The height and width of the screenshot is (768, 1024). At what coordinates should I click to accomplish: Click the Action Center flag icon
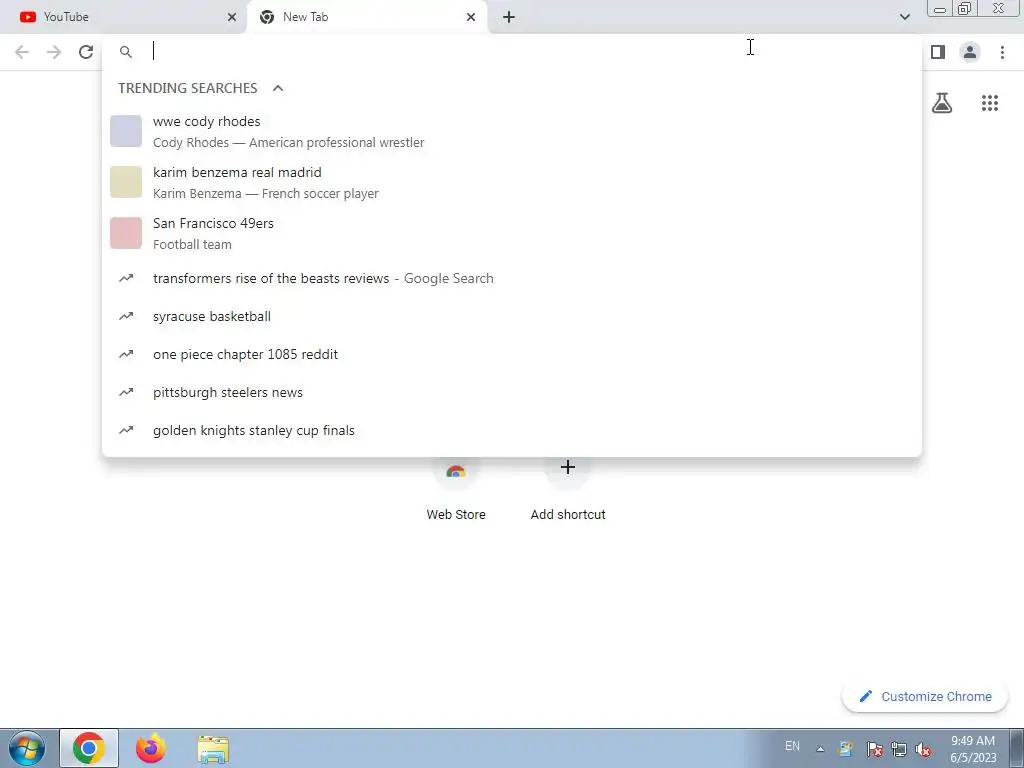[874, 749]
